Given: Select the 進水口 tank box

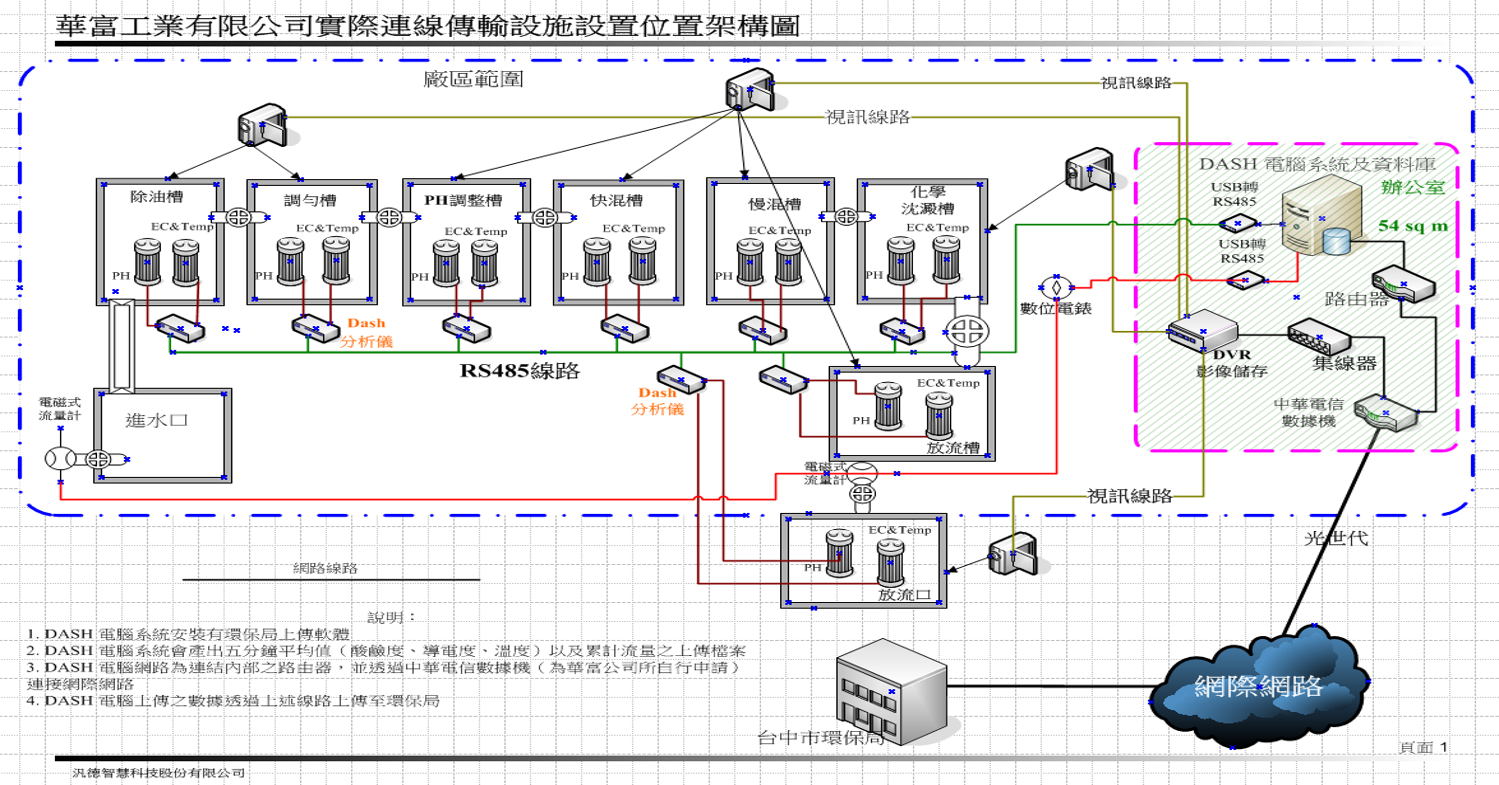Looking at the screenshot, I should tap(159, 435).
